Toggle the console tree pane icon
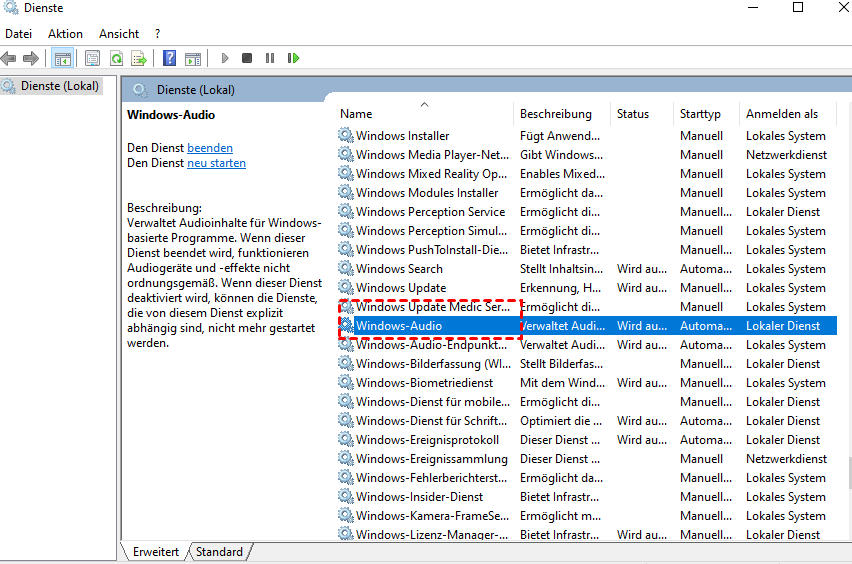 tap(62, 59)
